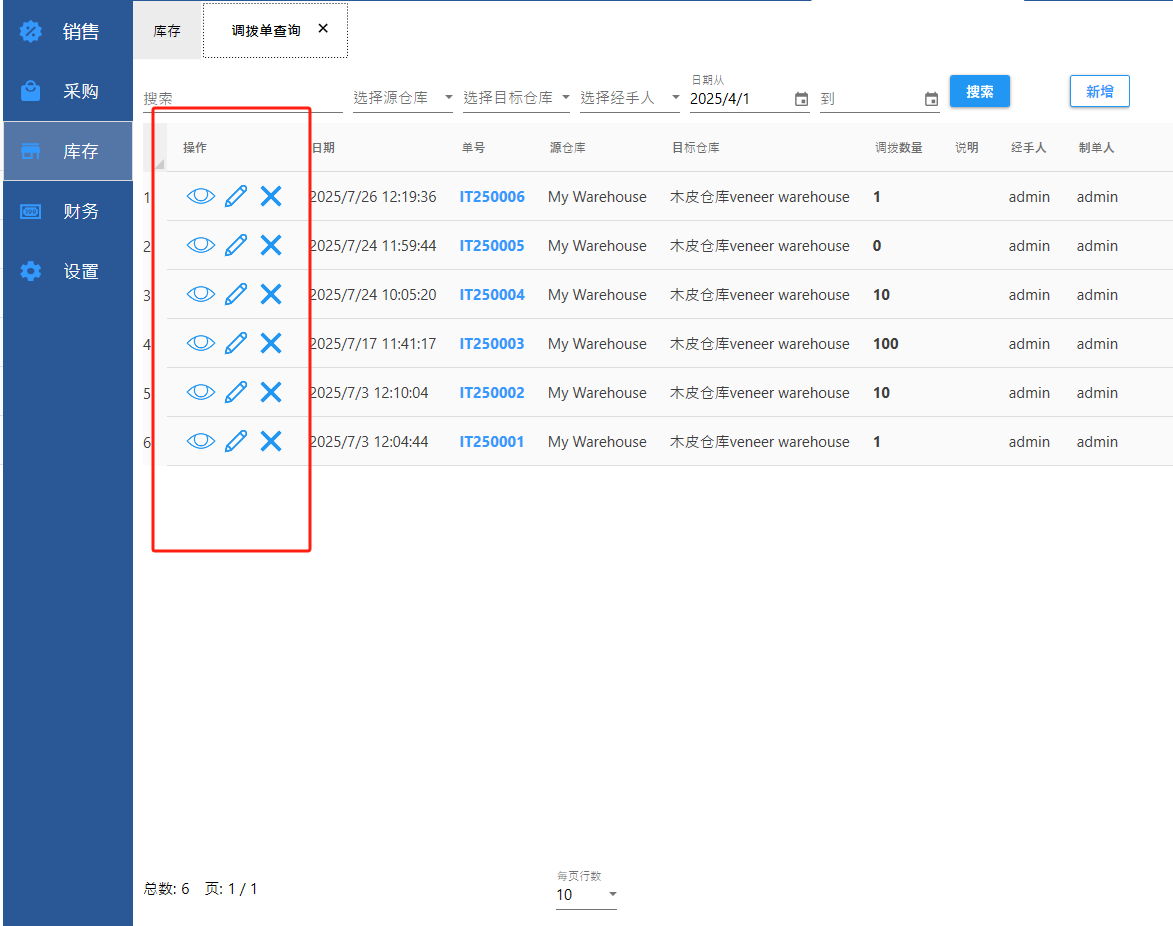Click the 新增 button
The image size is (1173, 926).
[x=1099, y=92]
